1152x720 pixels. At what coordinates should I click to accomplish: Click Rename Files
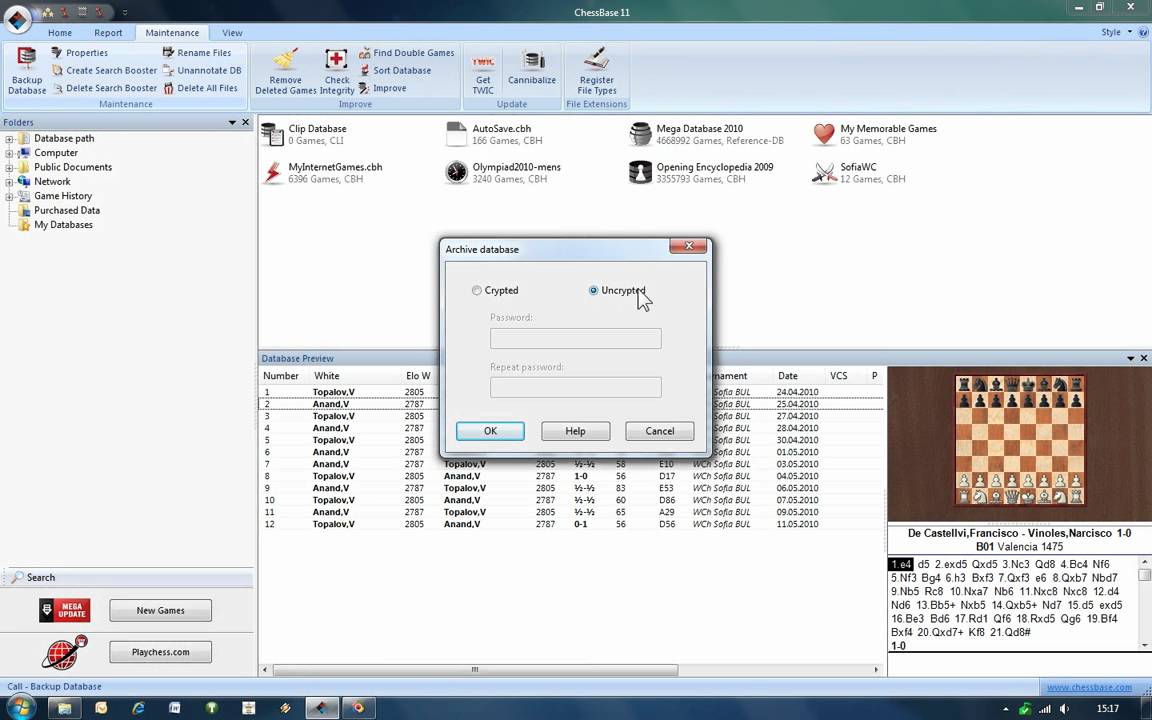(197, 53)
